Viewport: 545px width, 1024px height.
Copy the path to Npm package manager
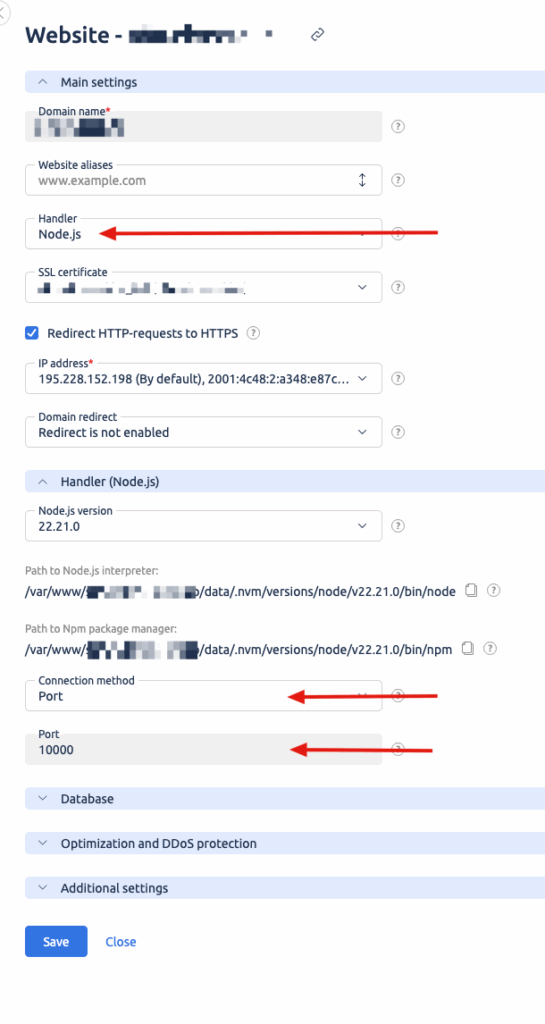(x=467, y=648)
